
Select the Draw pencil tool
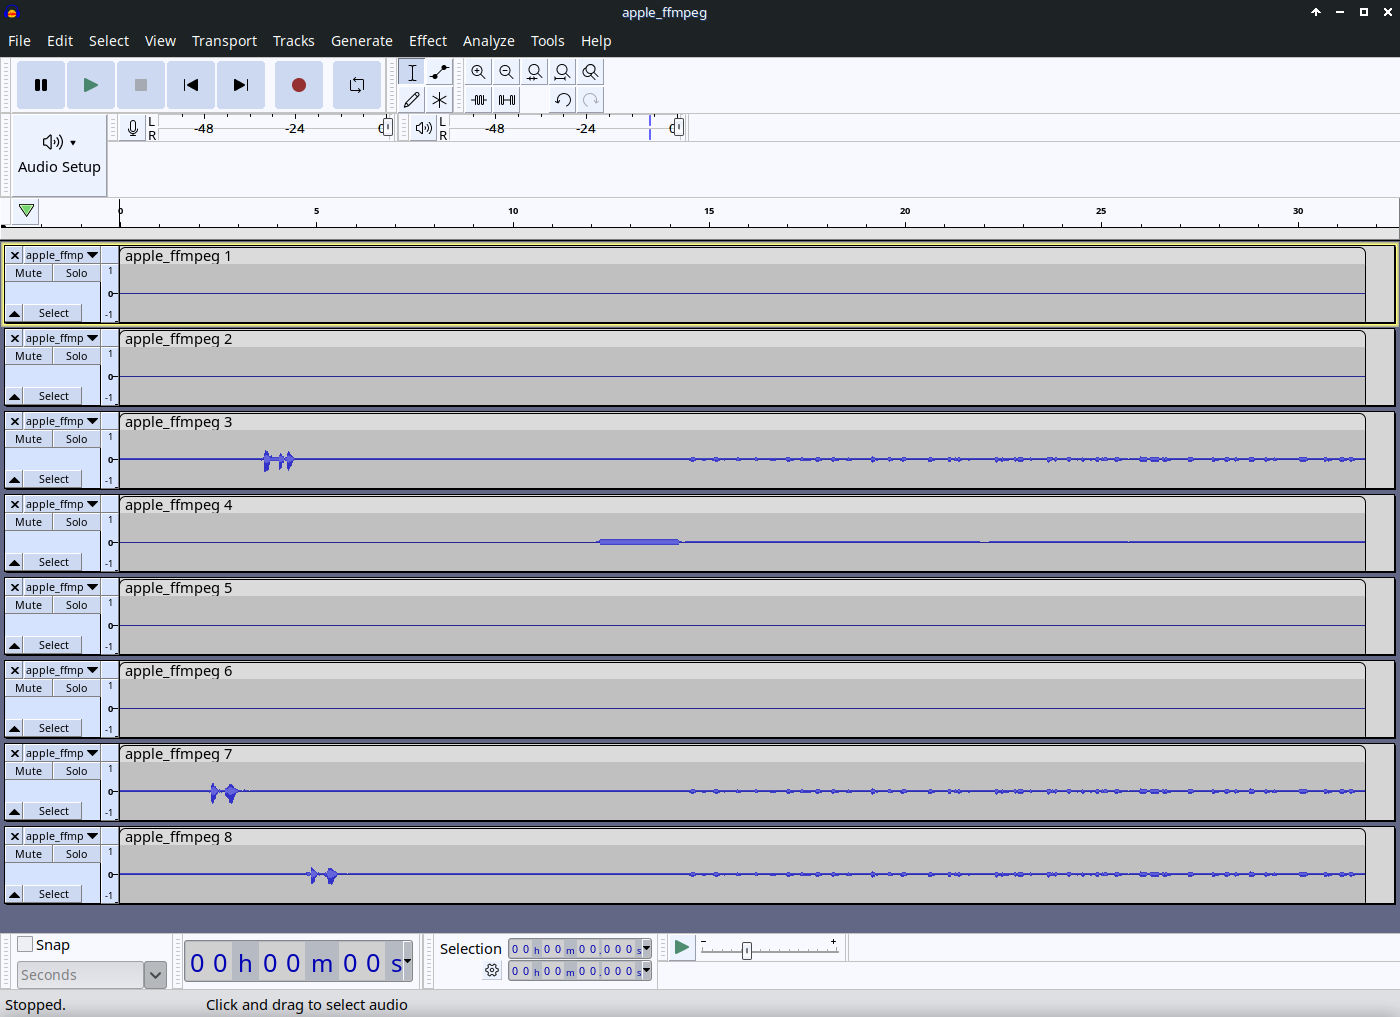[412, 100]
